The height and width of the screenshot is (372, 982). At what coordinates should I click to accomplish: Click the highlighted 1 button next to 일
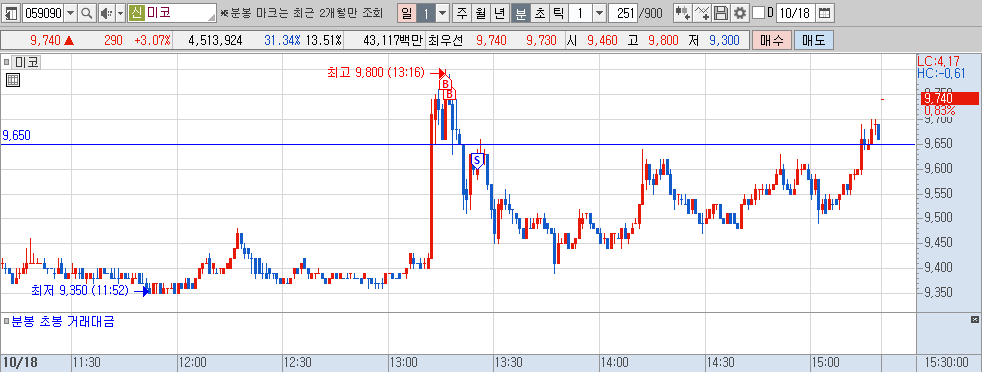tap(425, 13)
